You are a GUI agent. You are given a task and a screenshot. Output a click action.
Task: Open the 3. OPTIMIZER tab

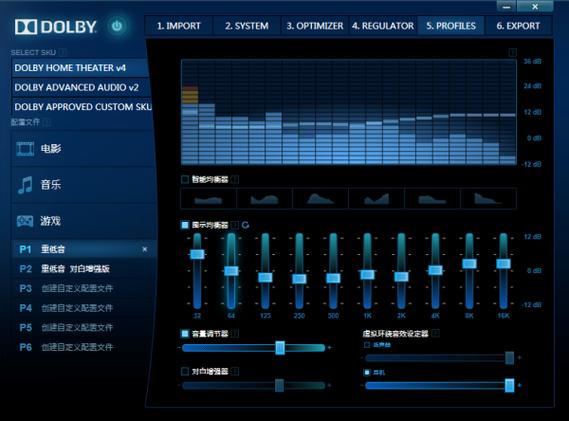point(315,26)
